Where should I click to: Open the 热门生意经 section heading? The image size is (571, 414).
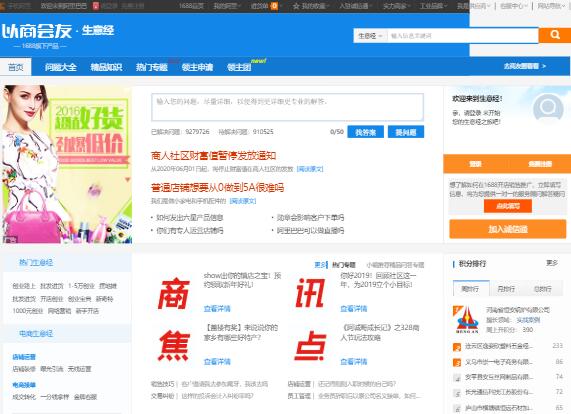[36, 262]
